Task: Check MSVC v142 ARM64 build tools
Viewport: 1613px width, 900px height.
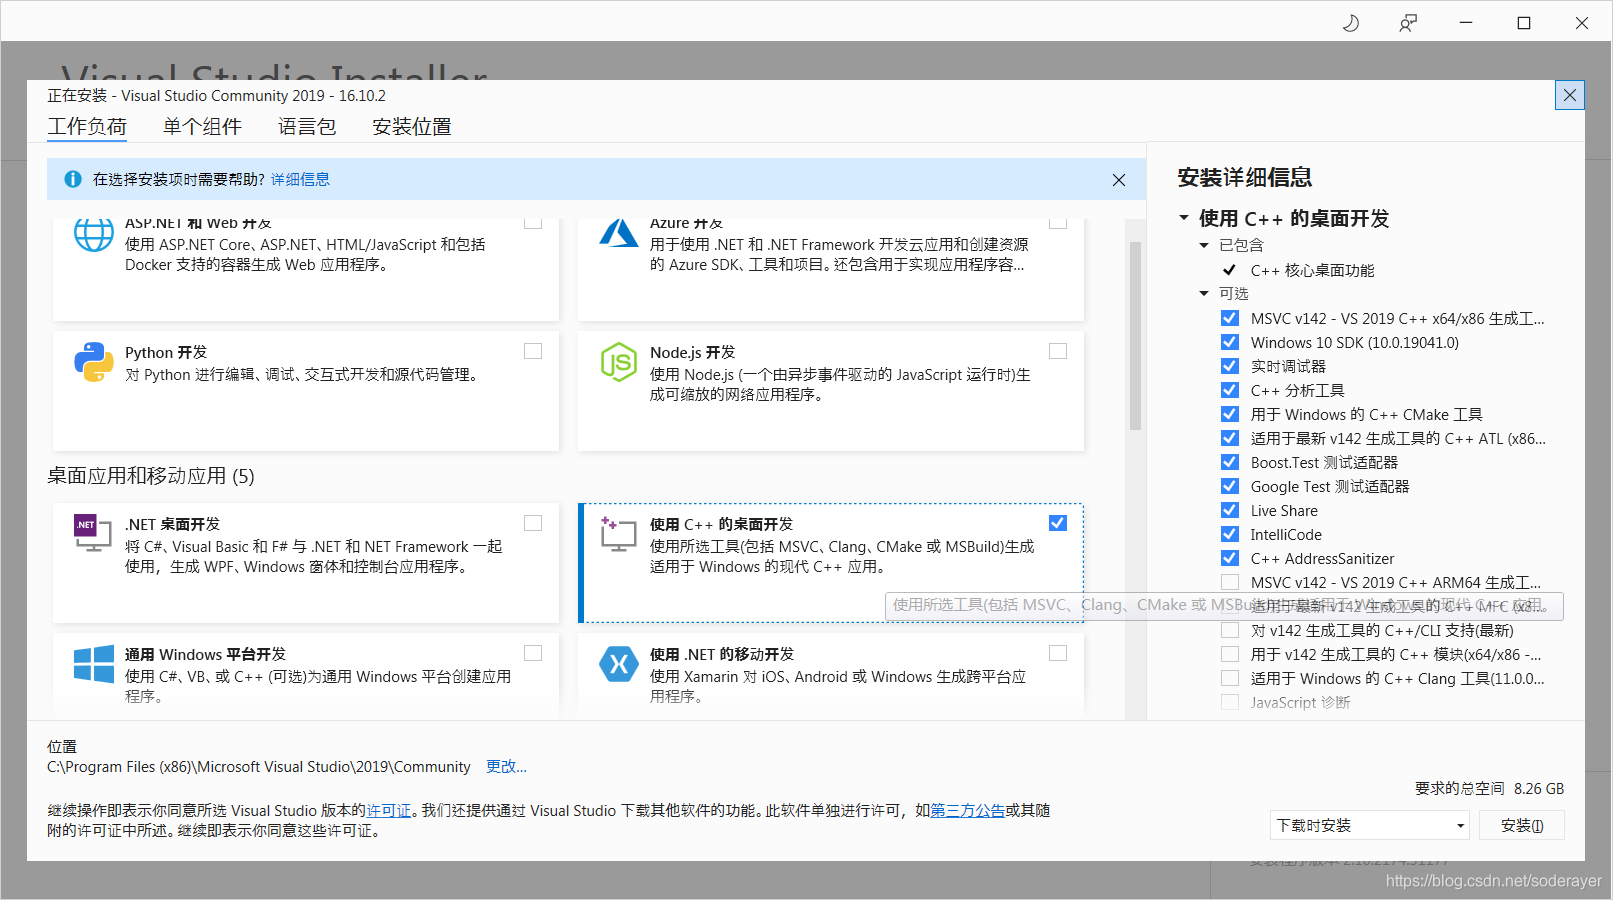Action: coord(1230,582)
